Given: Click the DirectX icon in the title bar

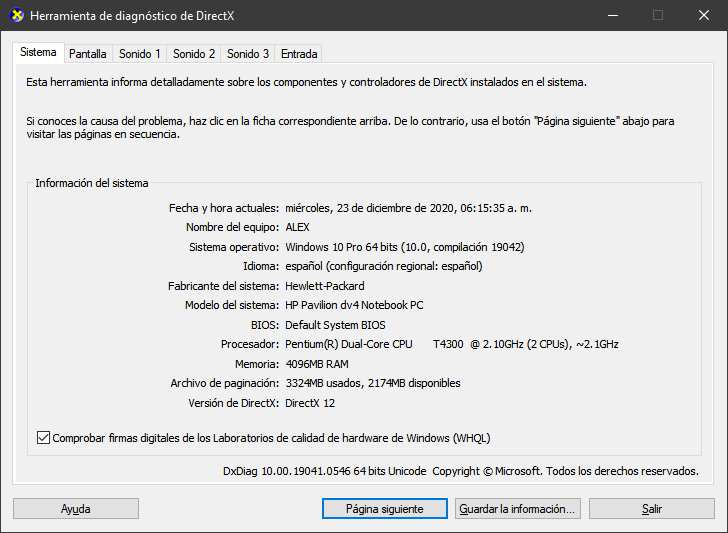Looking at the screenshot, I should pyautogui.click(x=15, y=15).
